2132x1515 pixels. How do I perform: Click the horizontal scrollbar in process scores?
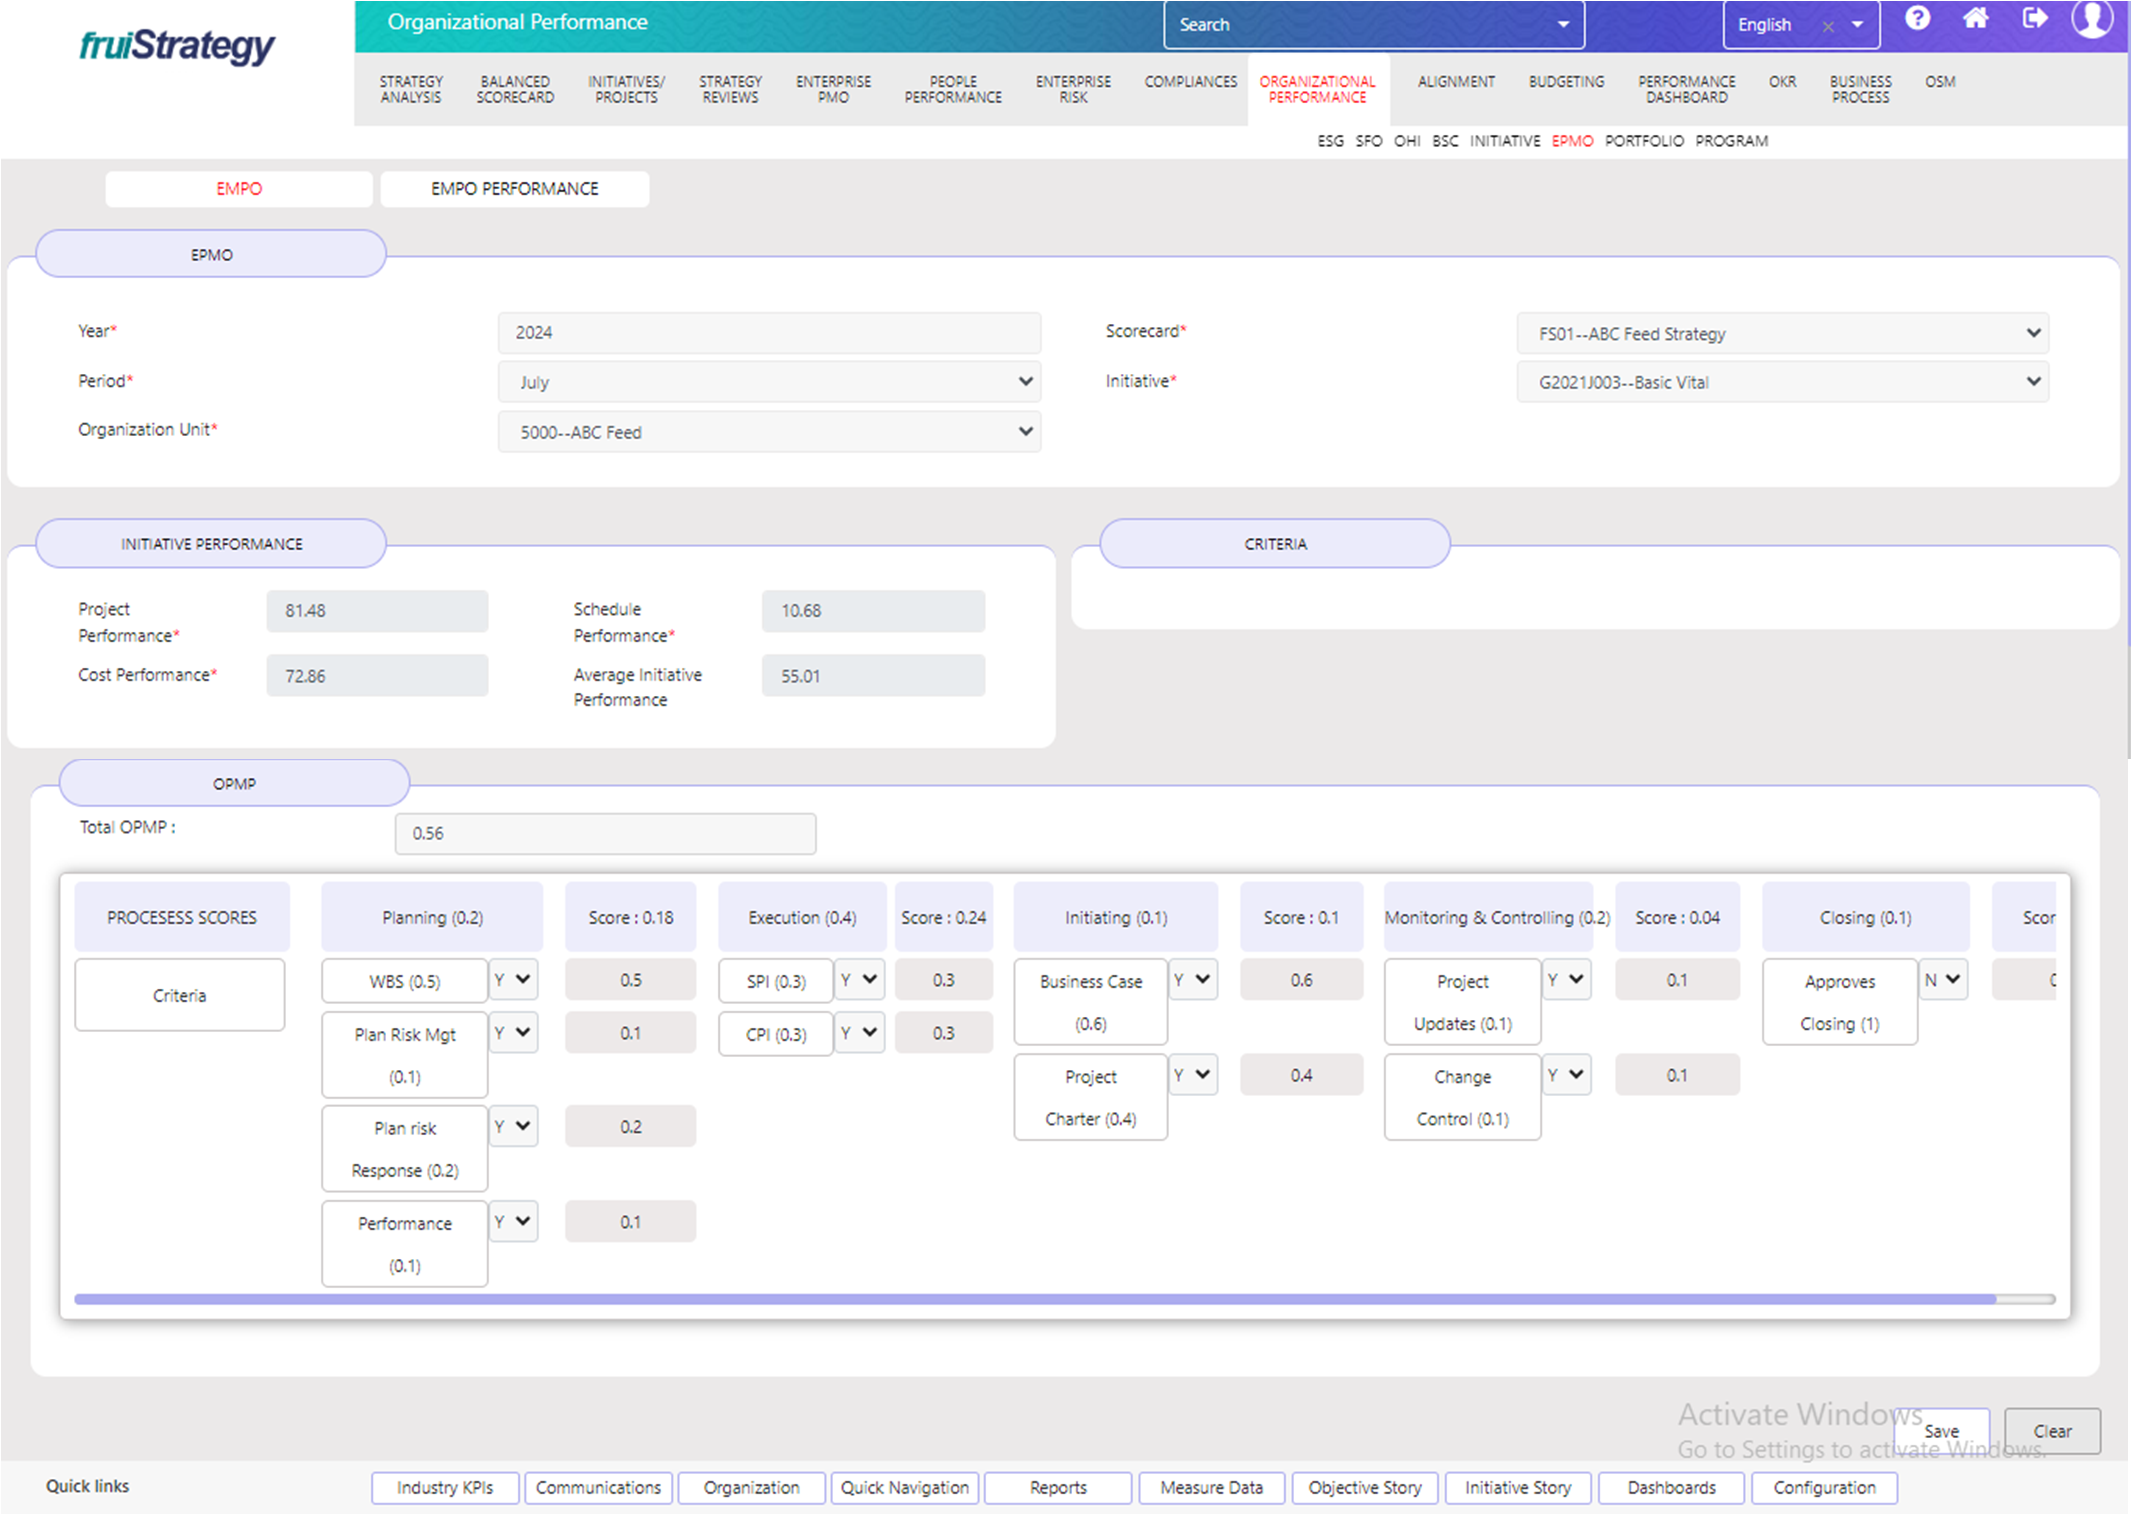(1034, 1299)
